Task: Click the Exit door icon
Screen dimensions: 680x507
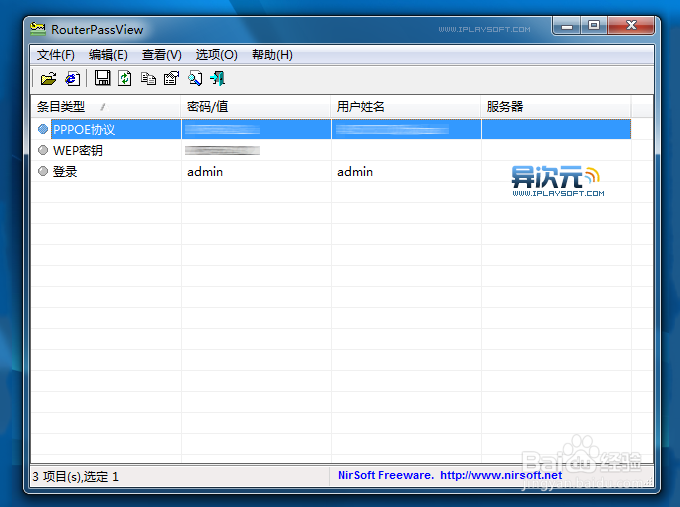Action: (x=218, y=79)
